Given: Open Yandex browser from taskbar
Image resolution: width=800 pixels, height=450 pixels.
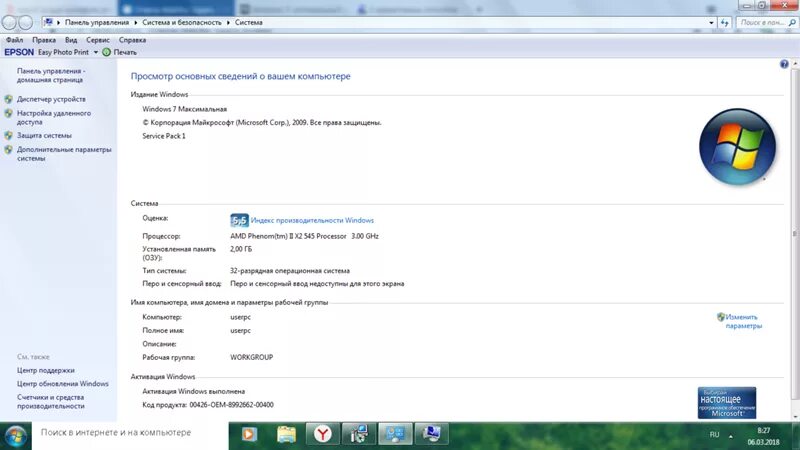Looking at the screenshot, I should pyautogui.click(x=322, y=434).
